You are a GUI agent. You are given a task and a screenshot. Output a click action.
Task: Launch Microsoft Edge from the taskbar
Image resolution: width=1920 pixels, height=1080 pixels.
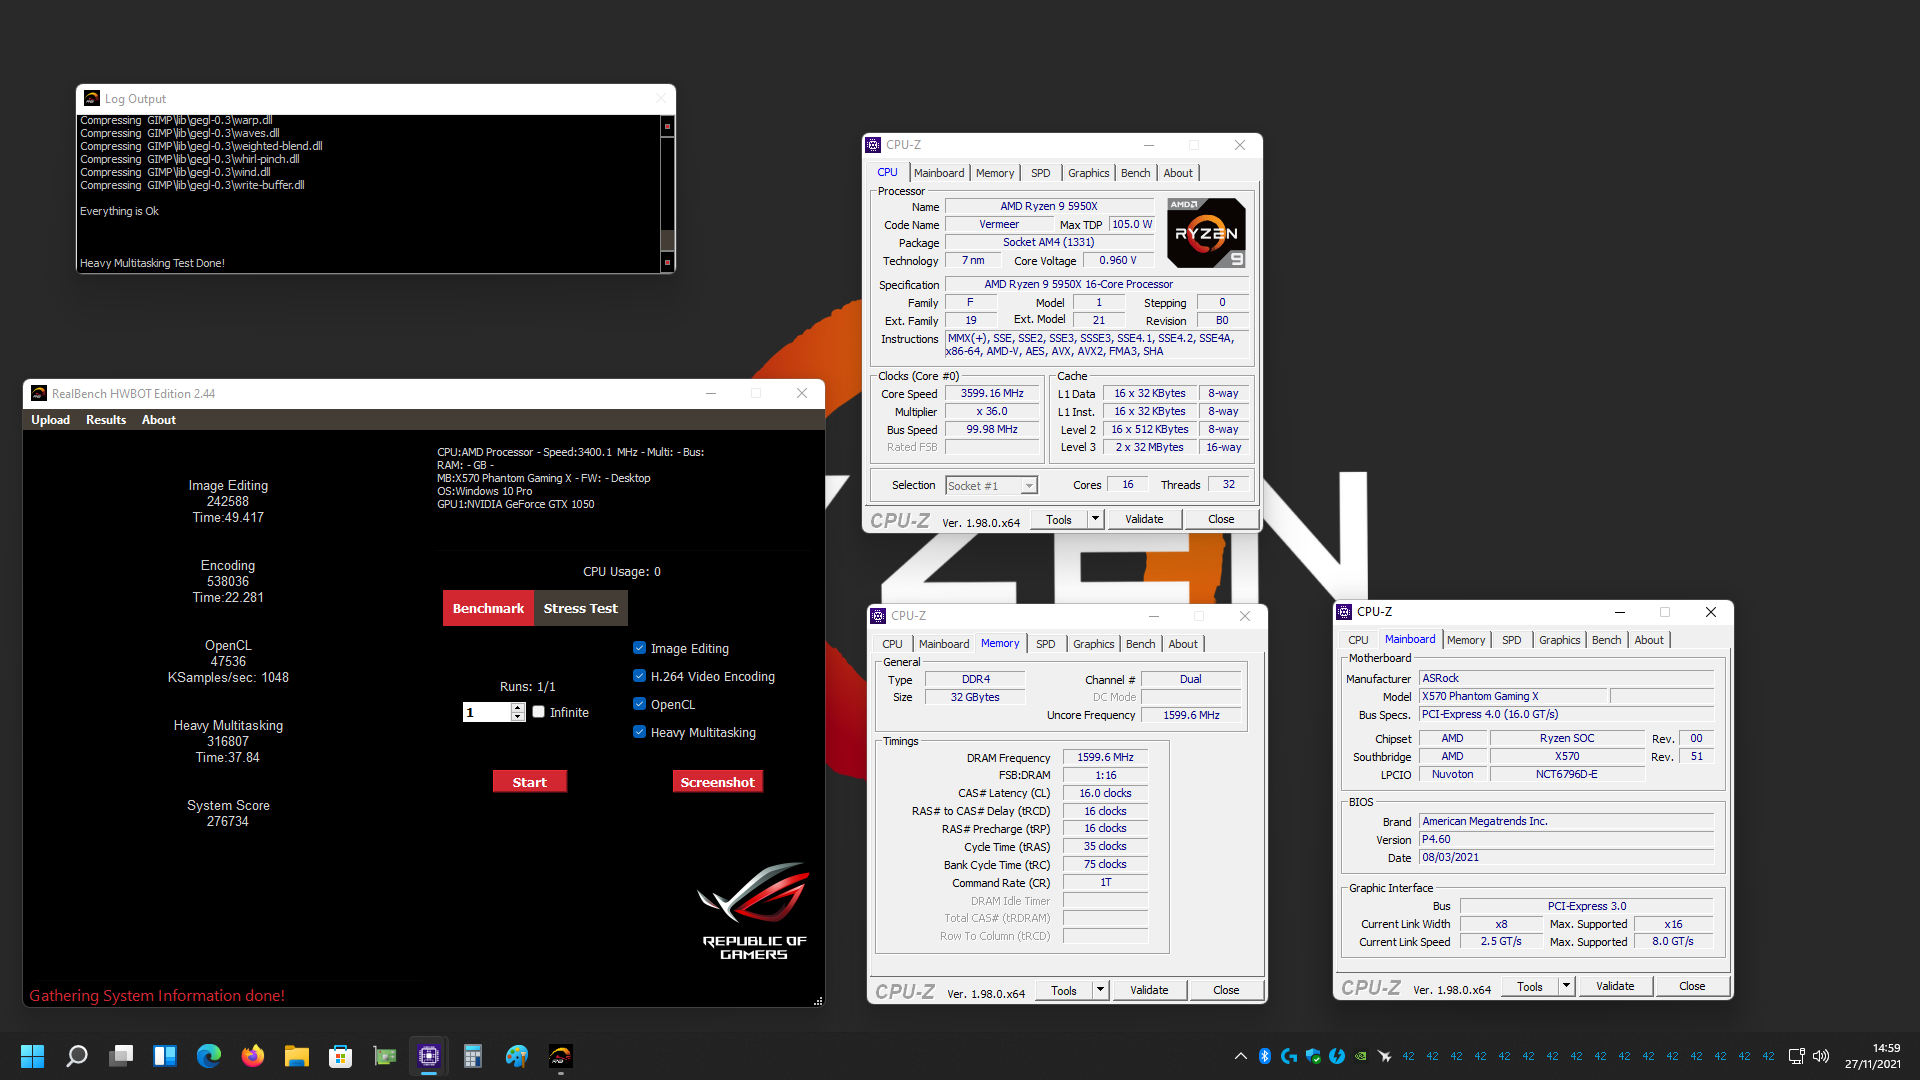(209, 1056)
